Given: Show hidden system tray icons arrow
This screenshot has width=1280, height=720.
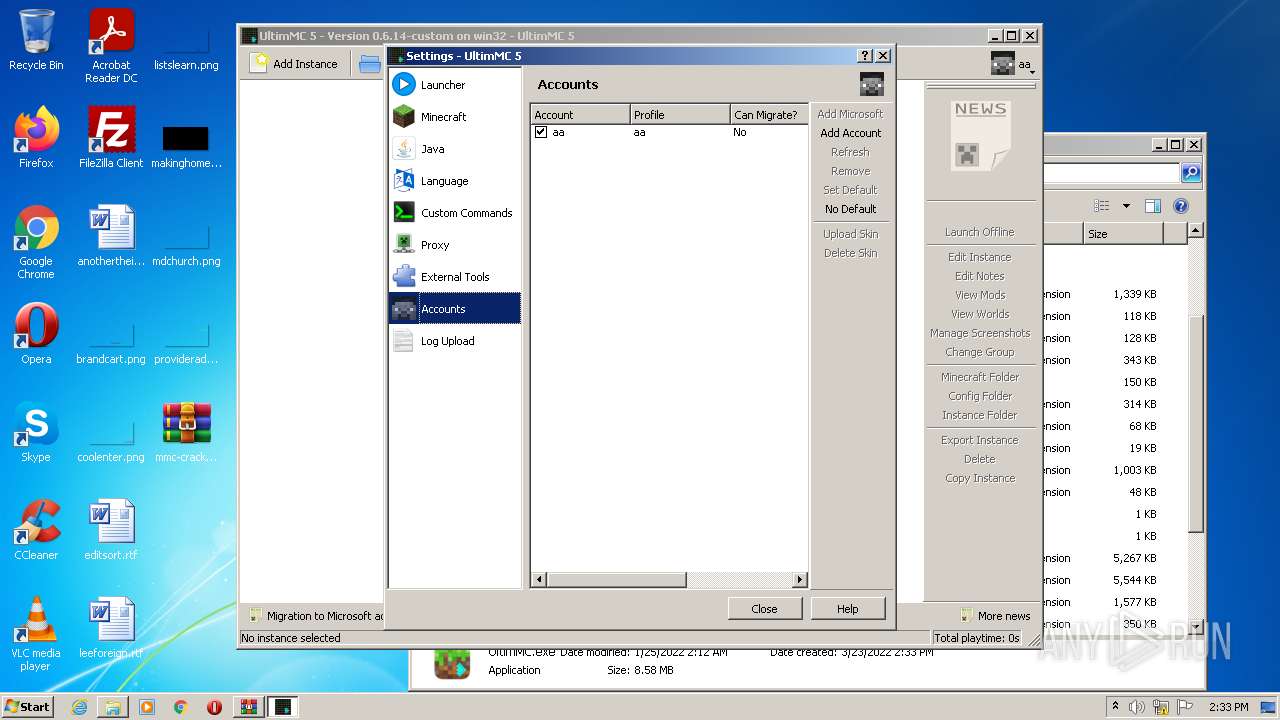Looking at the screenshot, I should point(1116,707).
